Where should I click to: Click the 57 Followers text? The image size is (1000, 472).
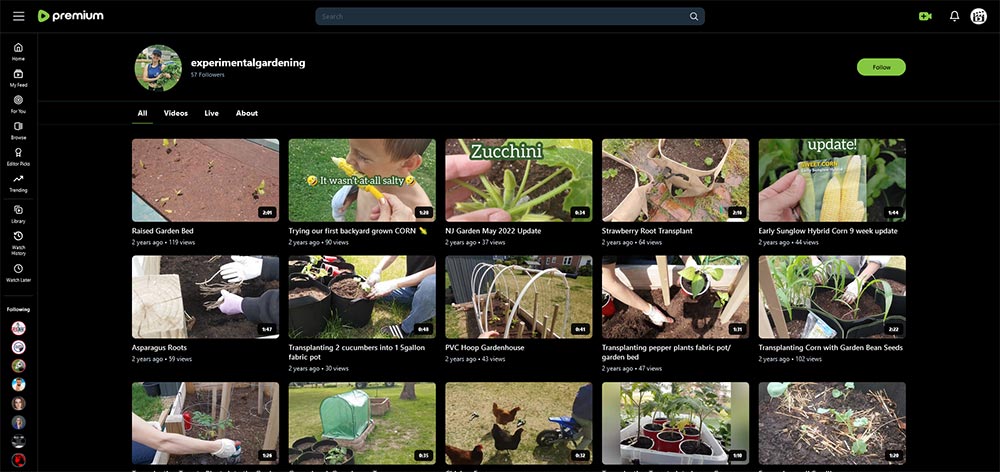pos(207,75)
